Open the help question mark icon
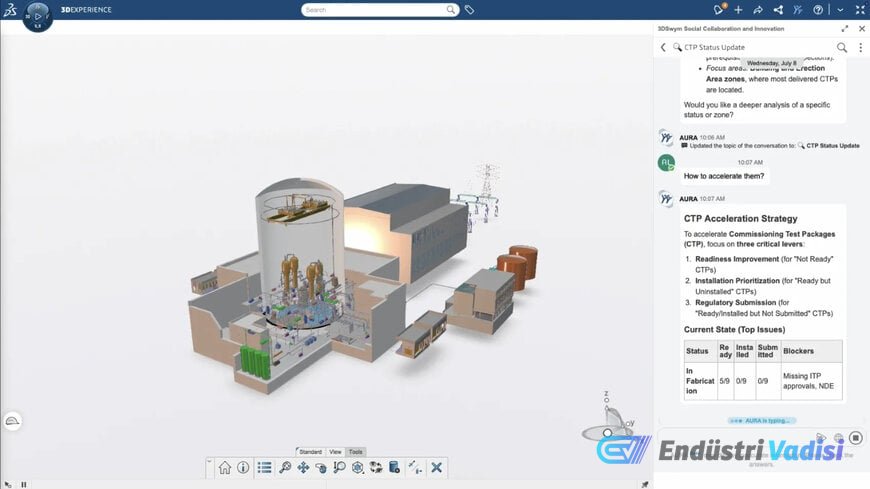 click(818, 9)
